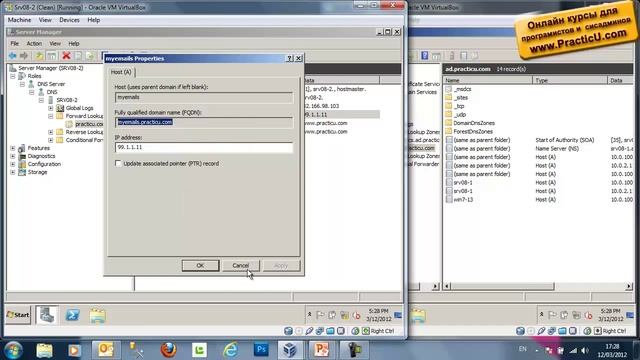The width and height of the screenshot is (640, 360).
Task: Select the DomainDnsZones folder row
Action: [470, 123]
